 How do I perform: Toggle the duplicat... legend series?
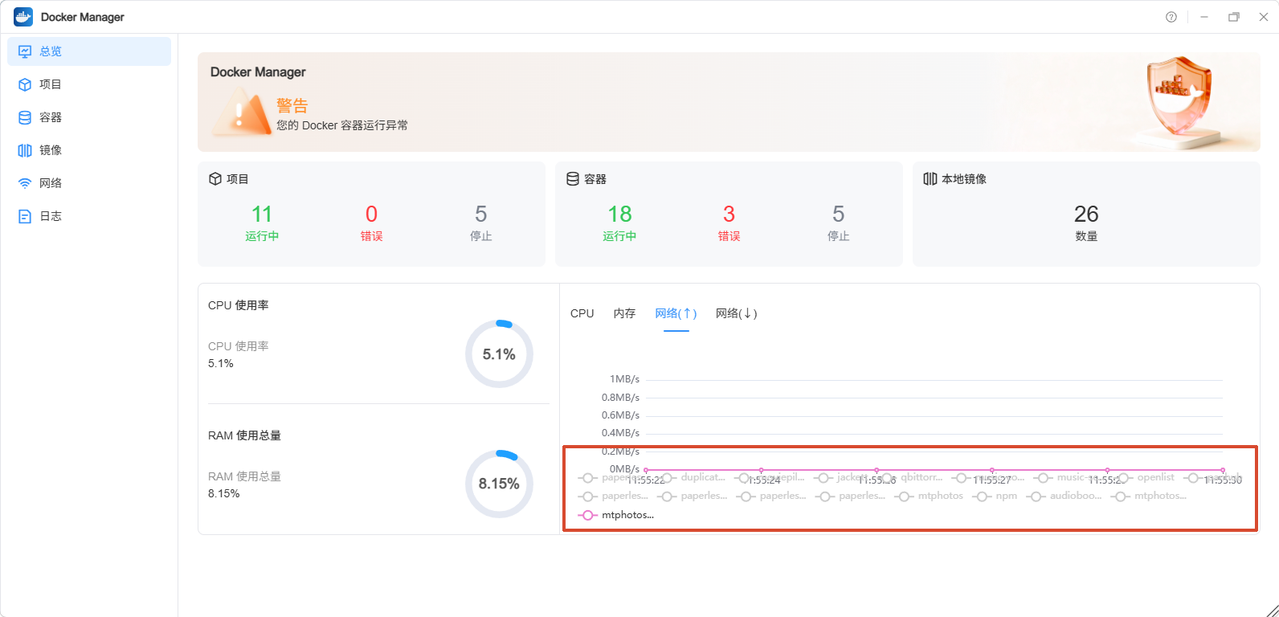[x=693, y=478]
